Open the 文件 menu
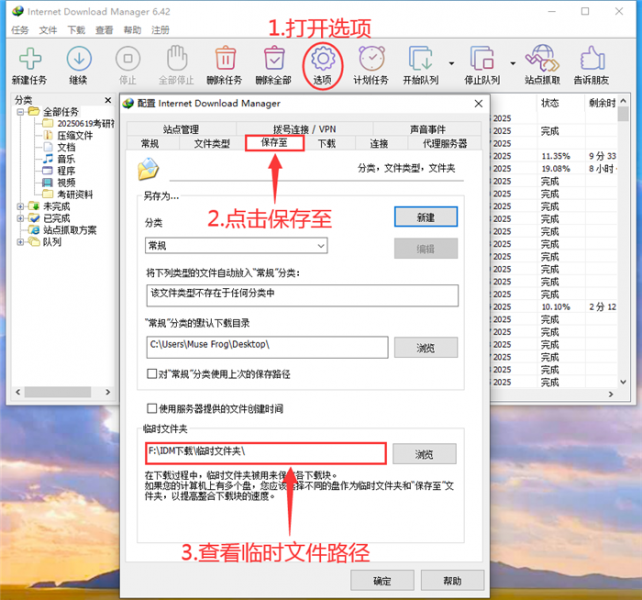The width and height of the screenshot is (642, 600). pyautogui.click(x=48, y=30)
